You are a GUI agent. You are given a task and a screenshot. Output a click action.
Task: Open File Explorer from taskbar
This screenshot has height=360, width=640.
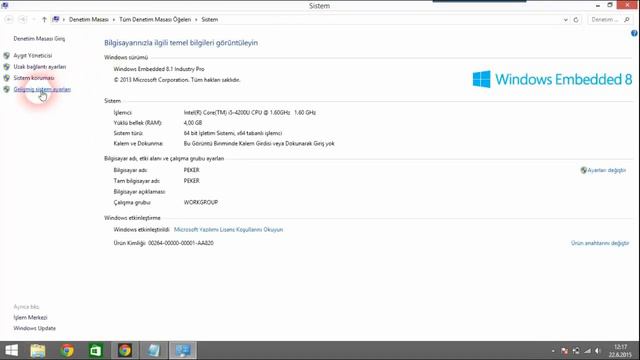(38, 351)
